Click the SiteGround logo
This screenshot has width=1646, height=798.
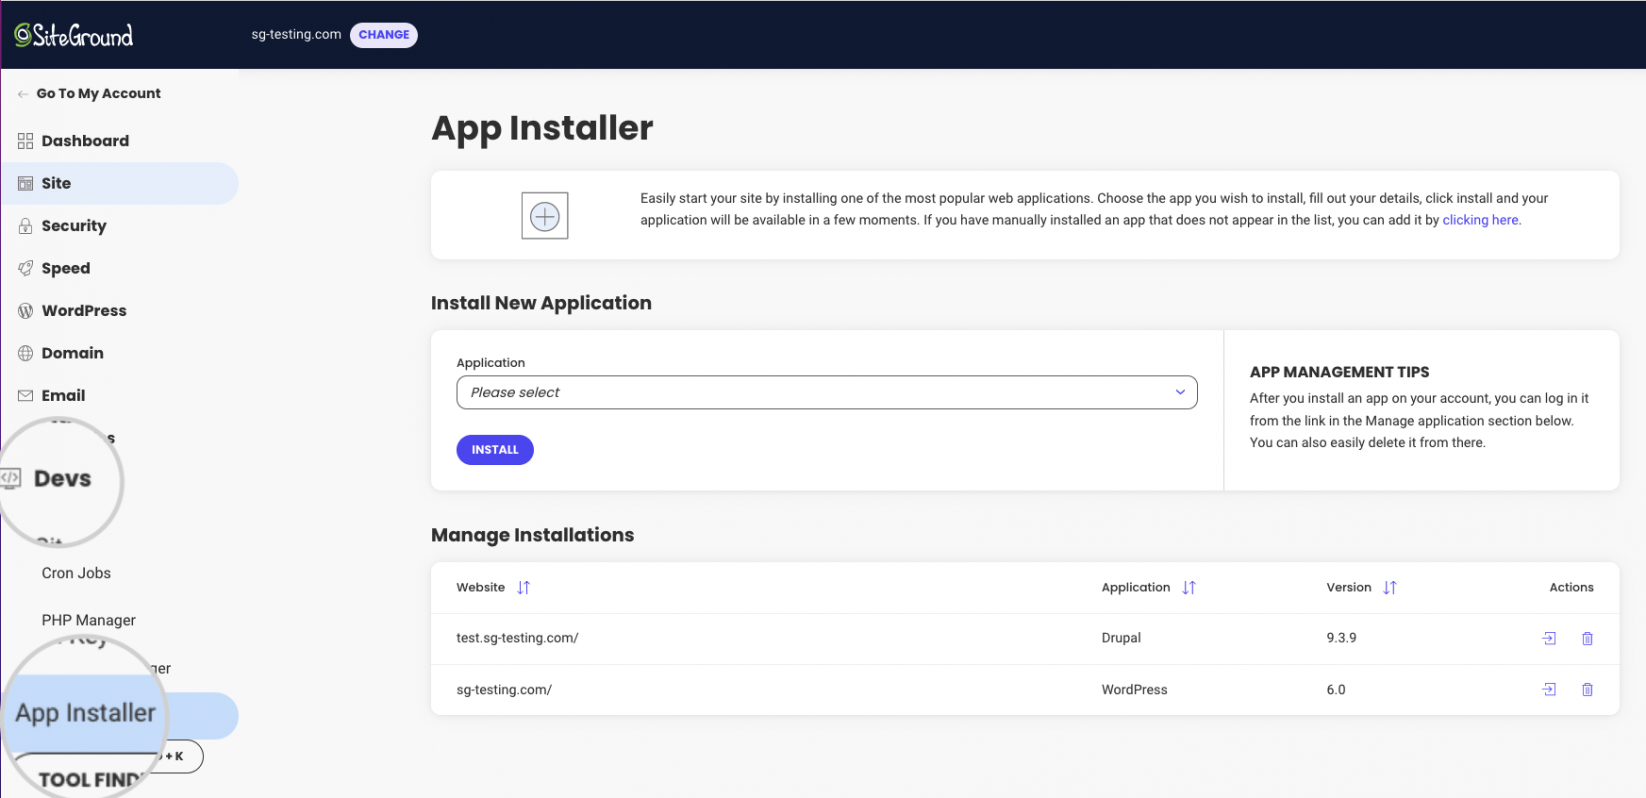[73, 36]
